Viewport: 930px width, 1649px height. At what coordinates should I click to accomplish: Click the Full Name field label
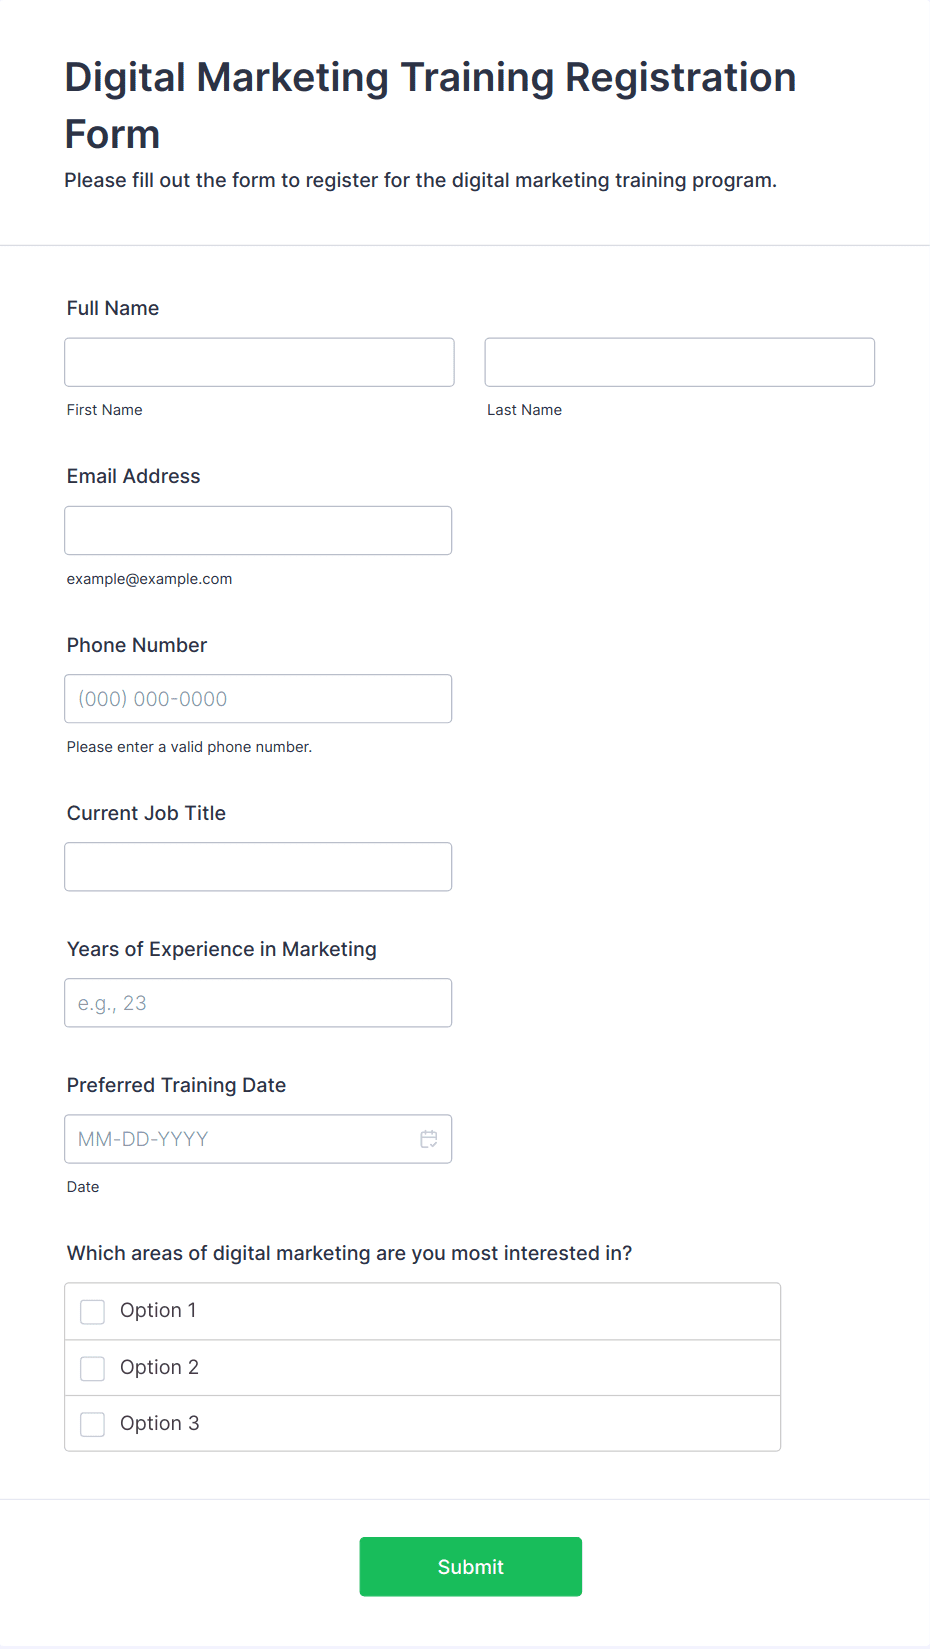click(113, 308)
